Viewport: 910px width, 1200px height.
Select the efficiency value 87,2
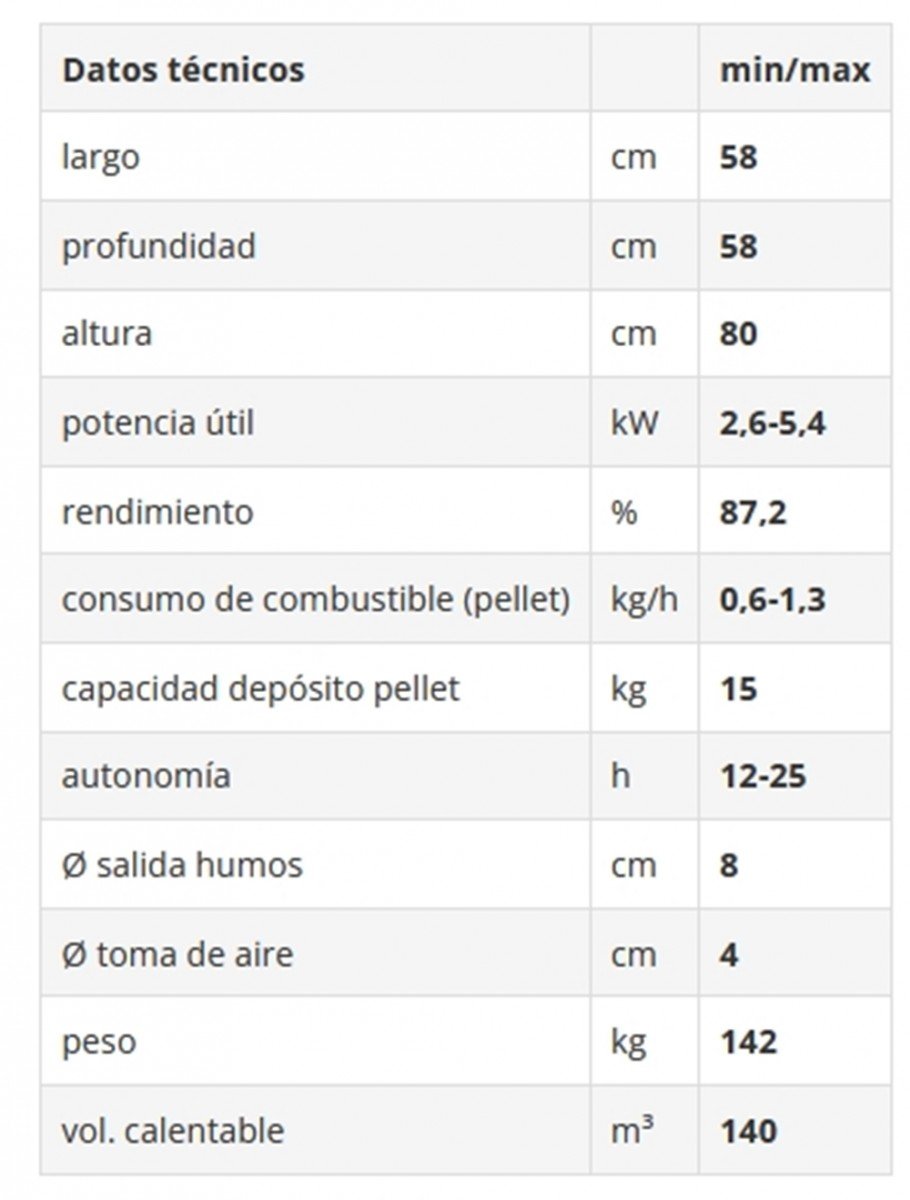753,512
